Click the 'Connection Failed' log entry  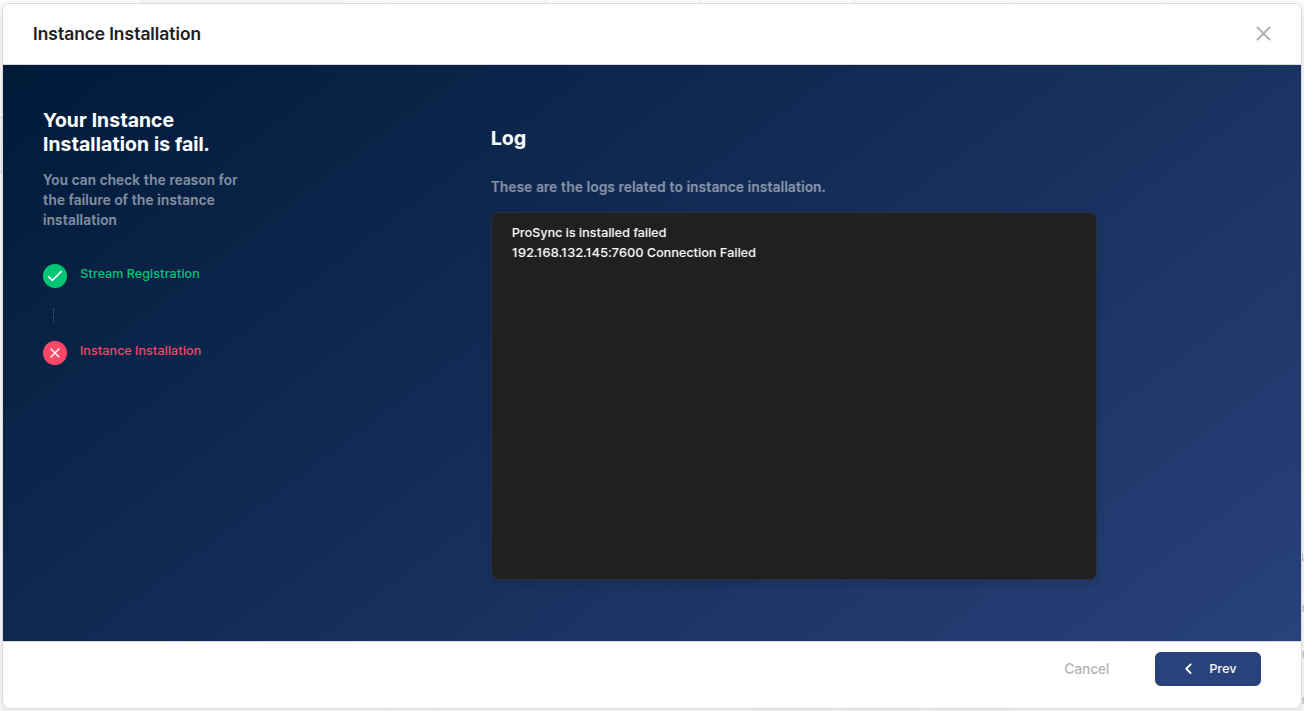click(701, 253)
